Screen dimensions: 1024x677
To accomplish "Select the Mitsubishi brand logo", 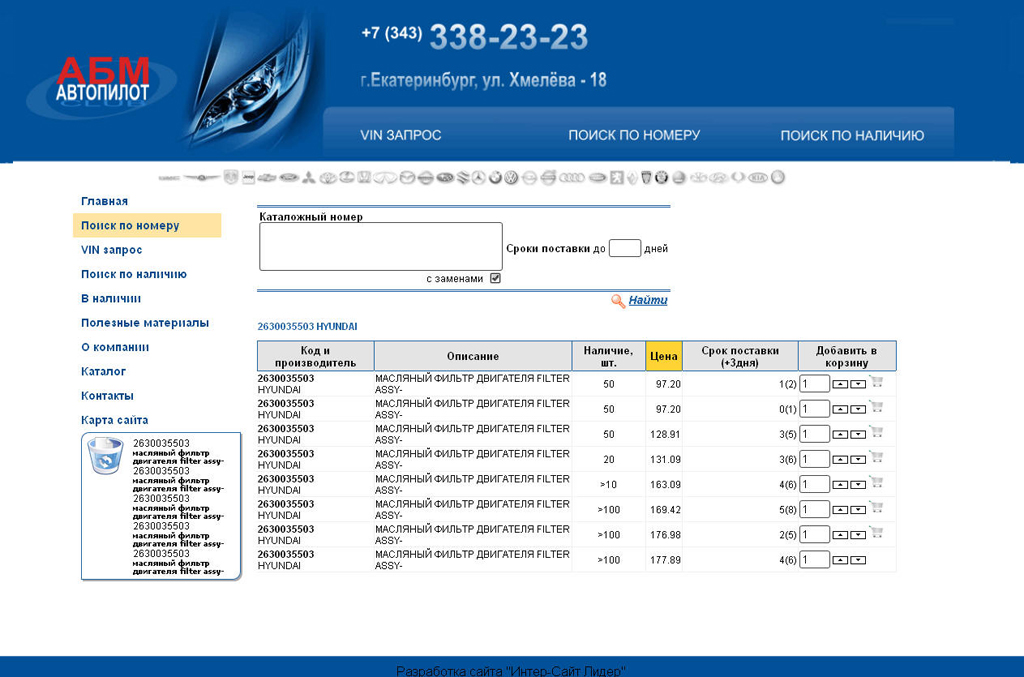I will point(308,178).
